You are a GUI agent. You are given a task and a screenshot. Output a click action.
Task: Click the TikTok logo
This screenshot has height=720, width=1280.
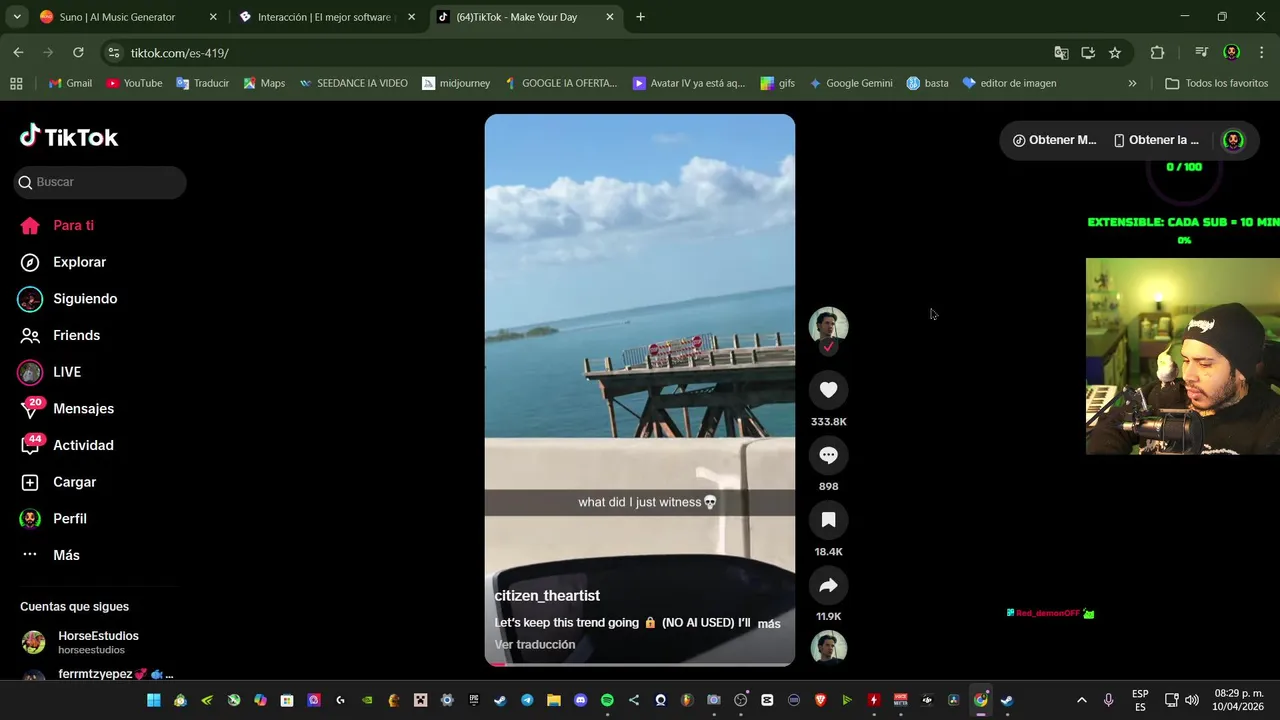69,136
